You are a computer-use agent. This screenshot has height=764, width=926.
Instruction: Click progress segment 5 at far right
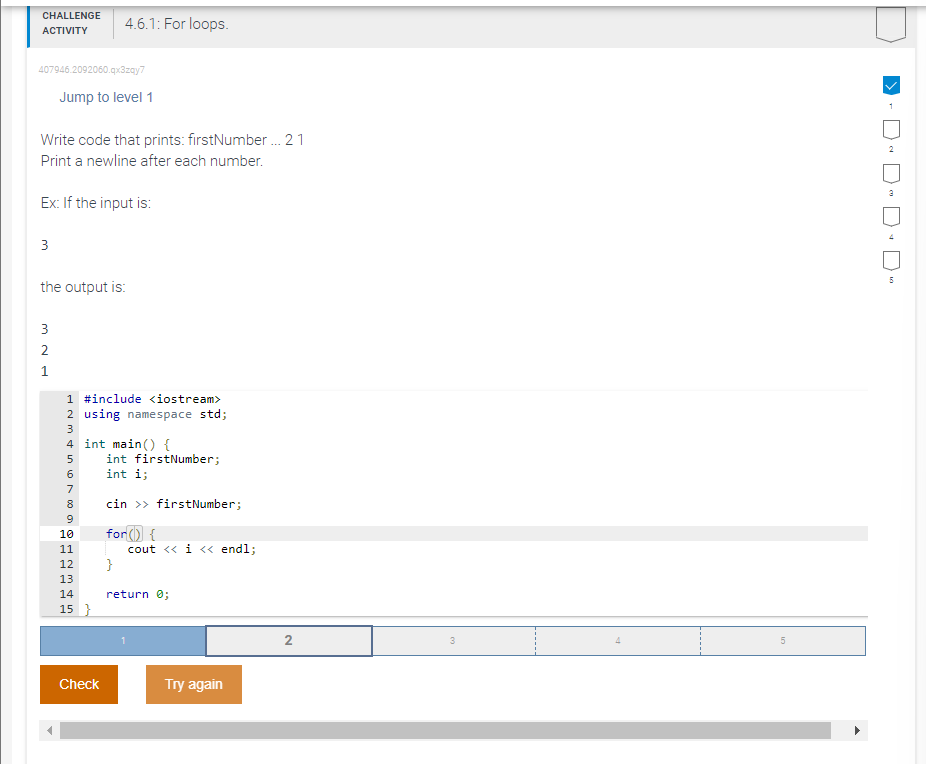pos(783,640)
